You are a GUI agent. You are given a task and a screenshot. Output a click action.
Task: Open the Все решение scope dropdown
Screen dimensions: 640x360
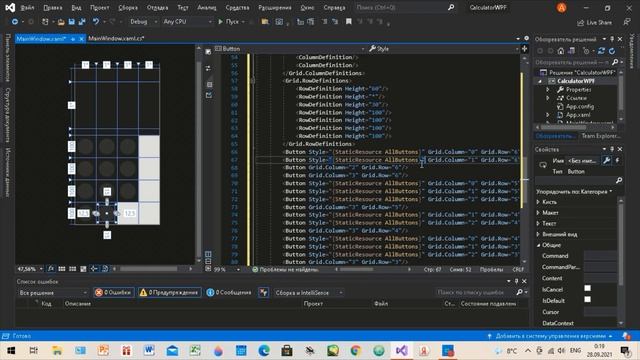[53, 293]
